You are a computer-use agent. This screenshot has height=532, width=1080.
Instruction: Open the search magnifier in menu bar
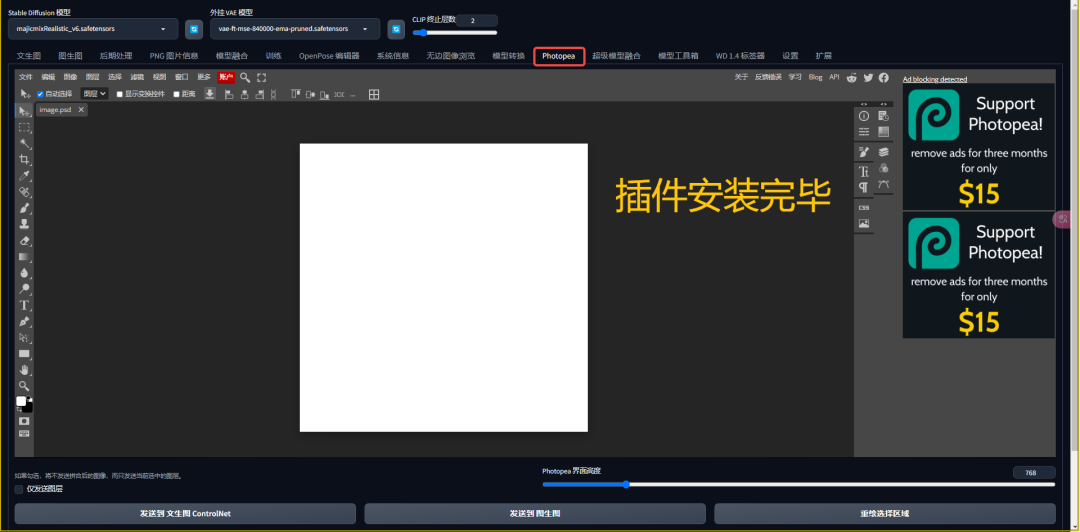coord(245,77)
